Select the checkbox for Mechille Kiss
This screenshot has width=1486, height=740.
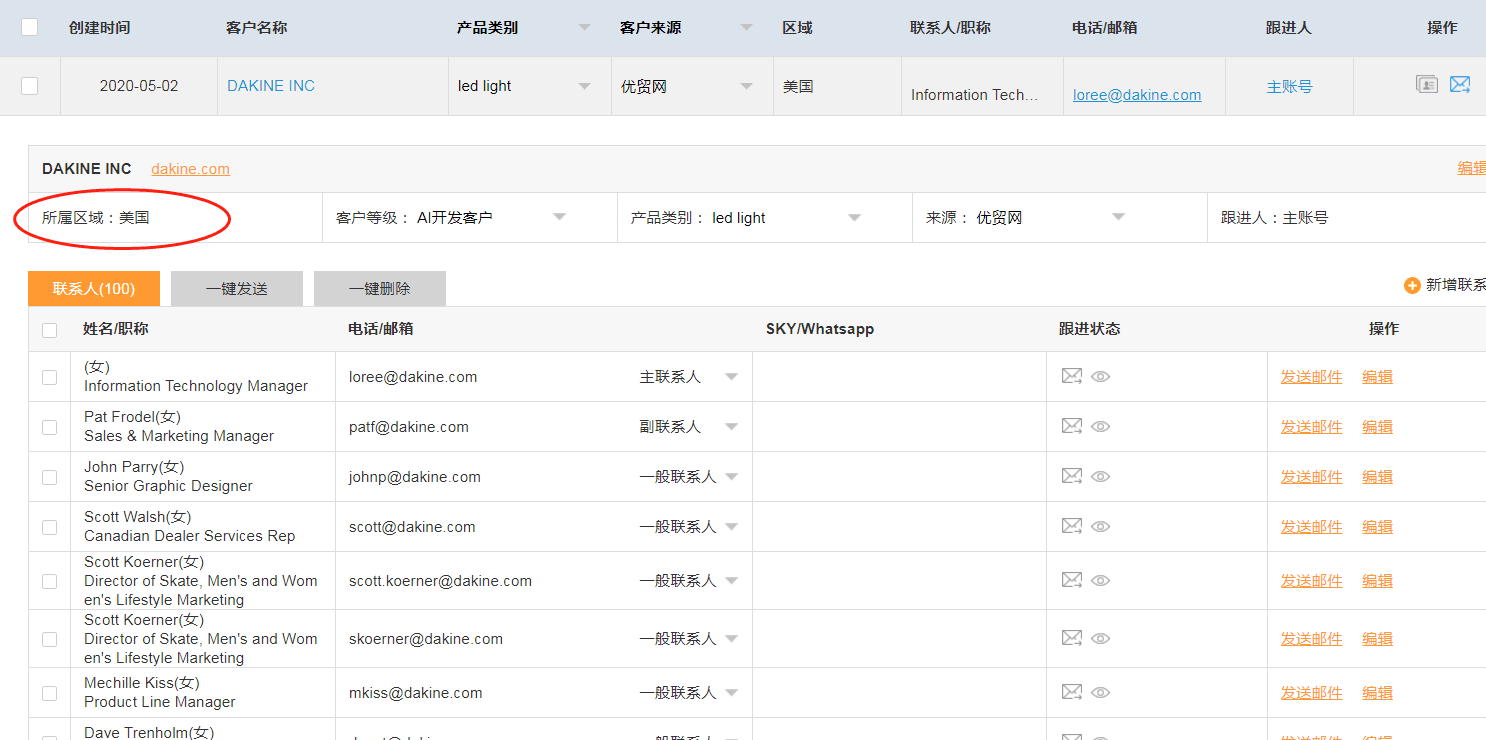[50, 693]
